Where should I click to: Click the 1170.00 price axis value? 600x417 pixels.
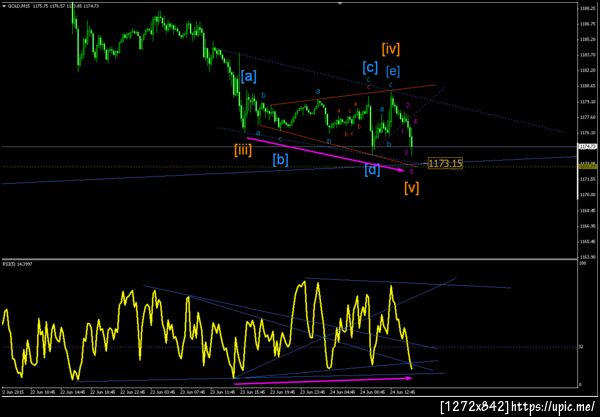click(588, 195)
